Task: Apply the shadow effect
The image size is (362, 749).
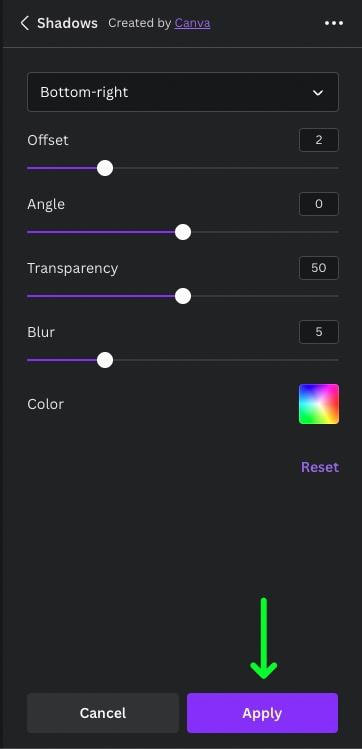Action: point(262,713)
